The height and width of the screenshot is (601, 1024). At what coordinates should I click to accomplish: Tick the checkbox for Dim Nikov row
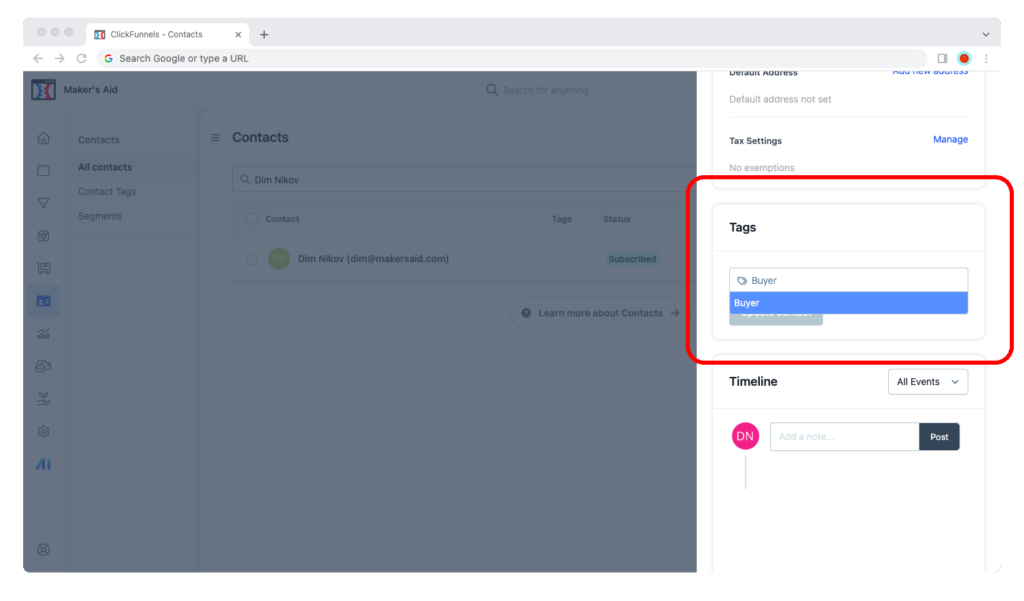(252, 259)
